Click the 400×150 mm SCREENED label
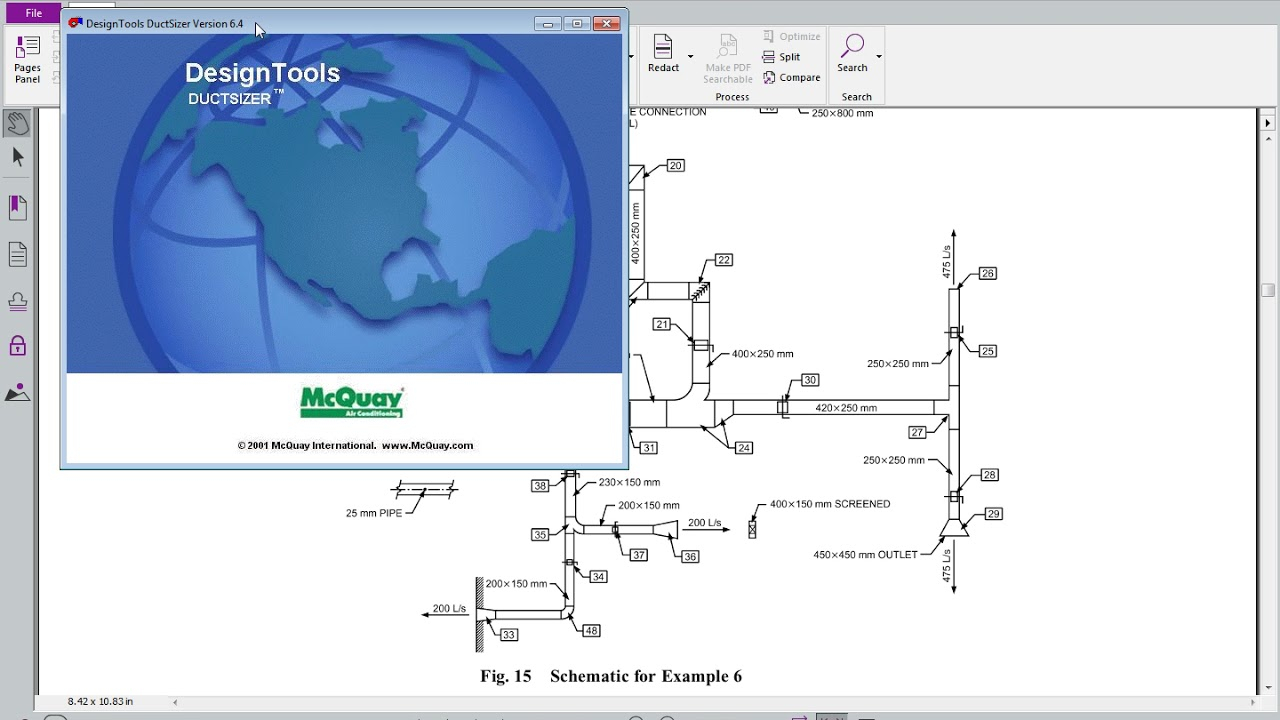Image resolution: width=1280 pixels, height=720 pixels. 830,504
